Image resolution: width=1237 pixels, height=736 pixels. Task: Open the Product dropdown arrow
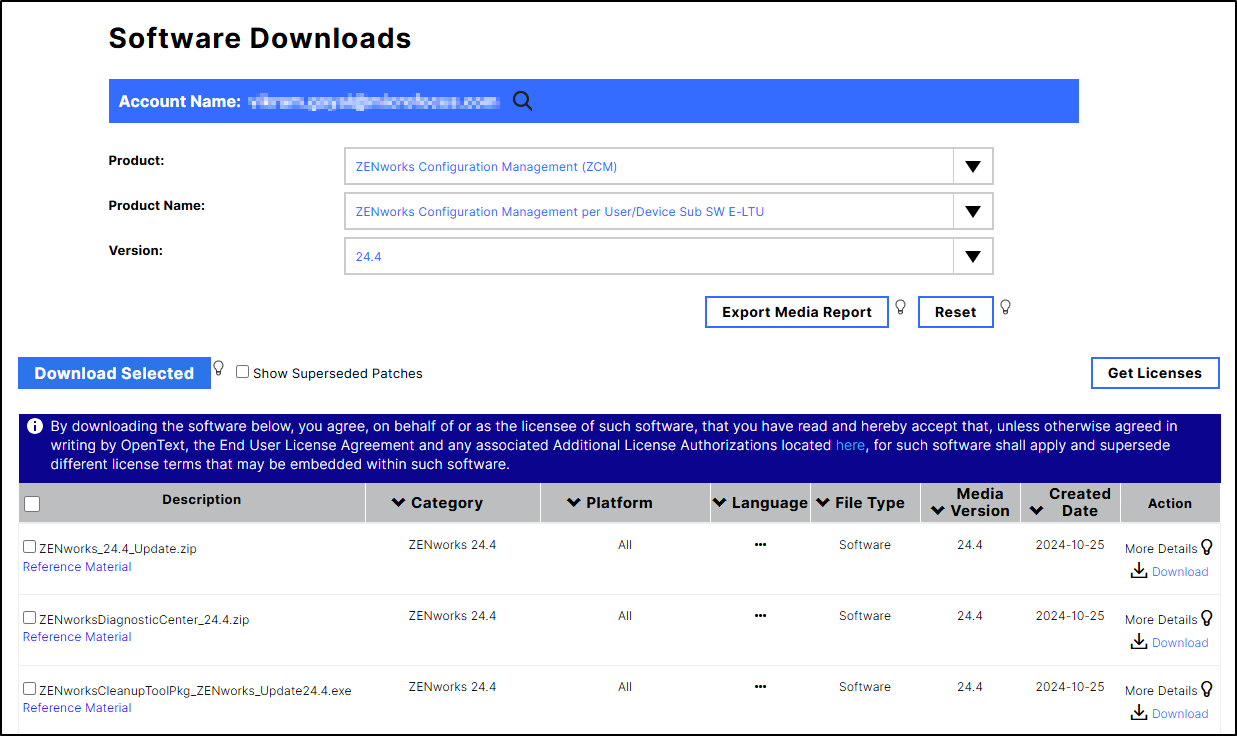click(x=972, y=167)
